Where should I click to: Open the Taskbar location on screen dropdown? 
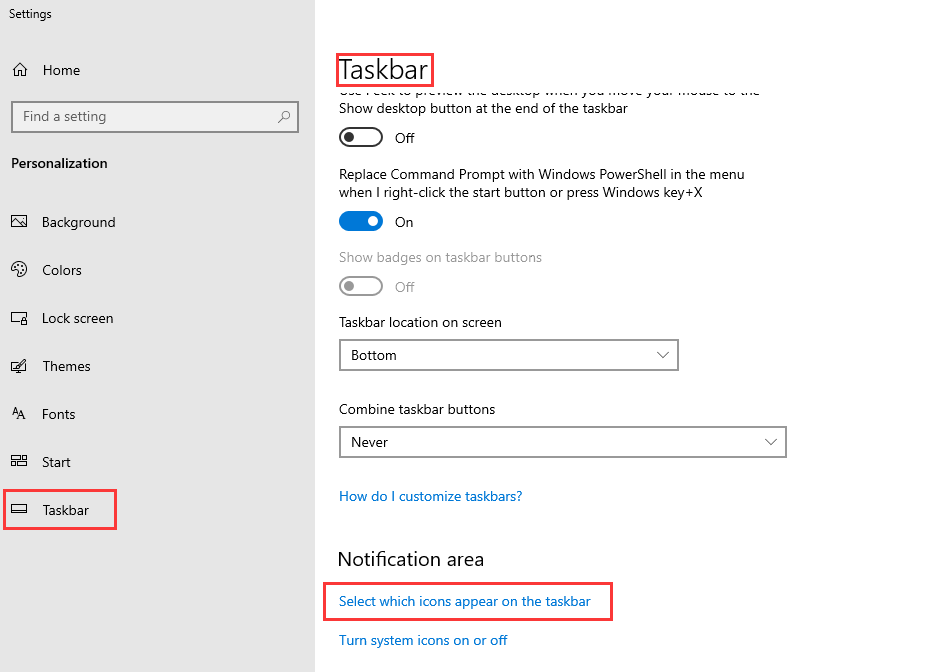[x=508, y=355]
